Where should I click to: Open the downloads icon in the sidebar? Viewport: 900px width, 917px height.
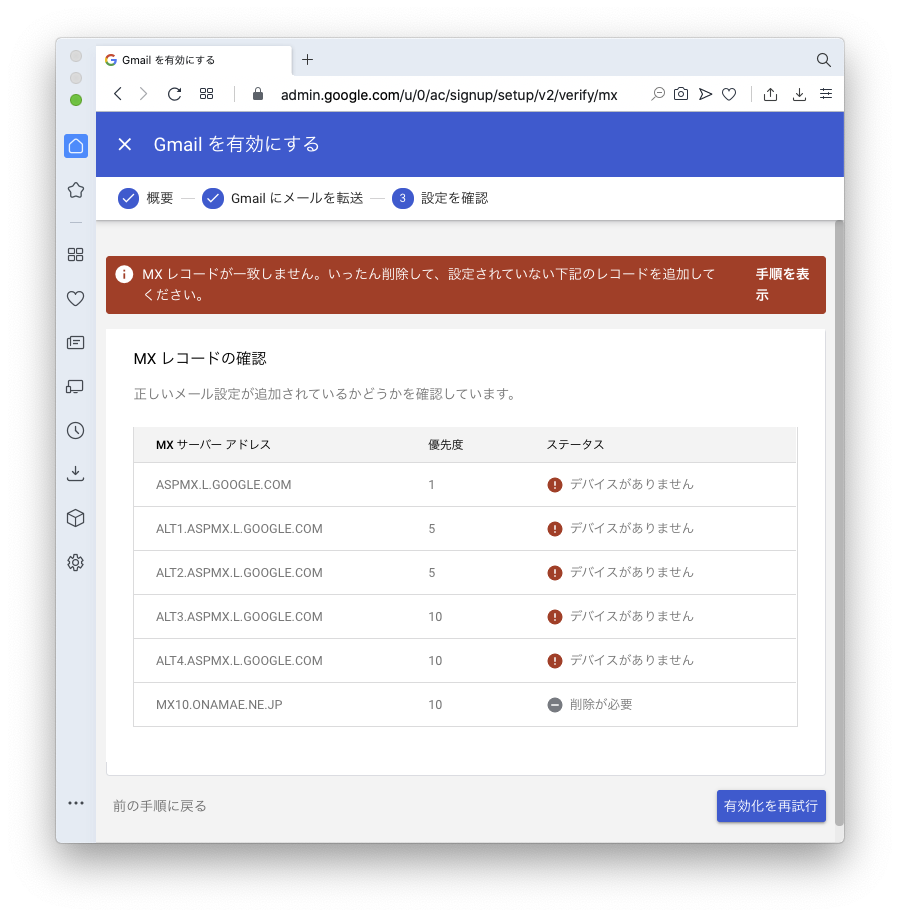(x=76, y=474)
